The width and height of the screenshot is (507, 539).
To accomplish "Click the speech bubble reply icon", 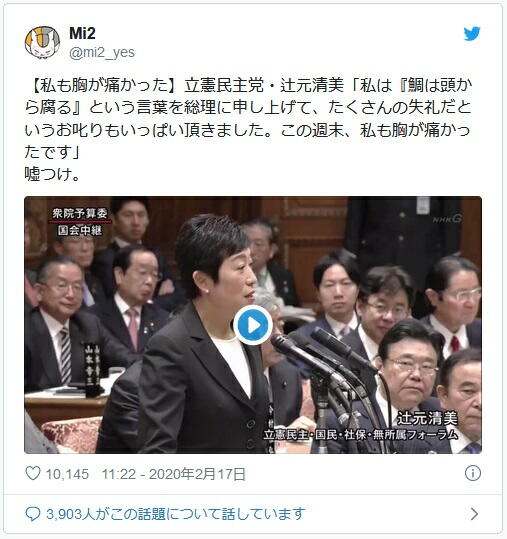I will (x=33, y=514).
